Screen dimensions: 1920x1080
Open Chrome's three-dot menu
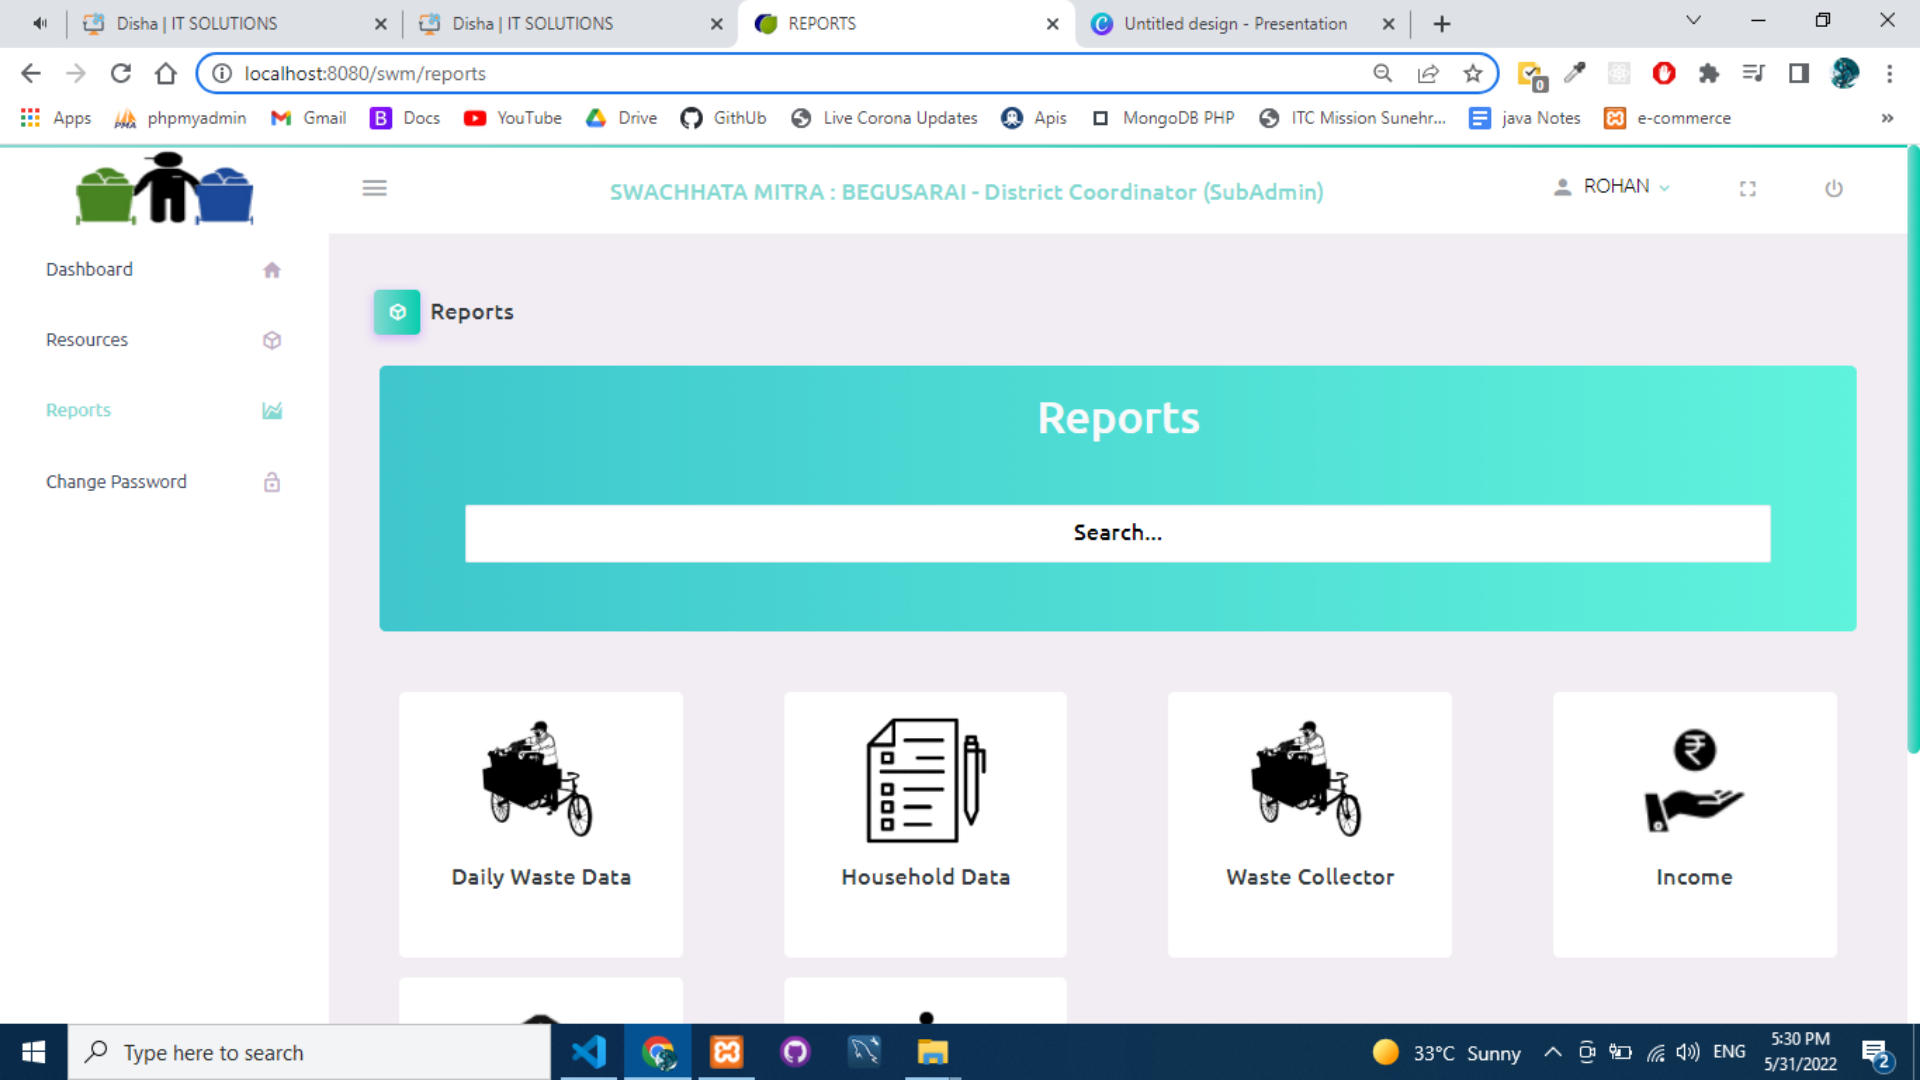[x=1889, y=73]
